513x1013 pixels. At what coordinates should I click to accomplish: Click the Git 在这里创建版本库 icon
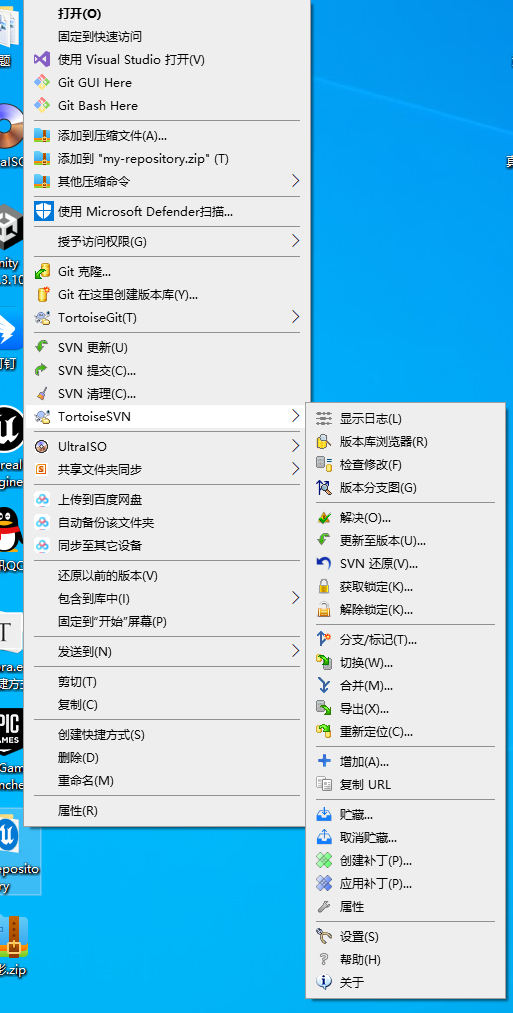(x=42, y=295)
